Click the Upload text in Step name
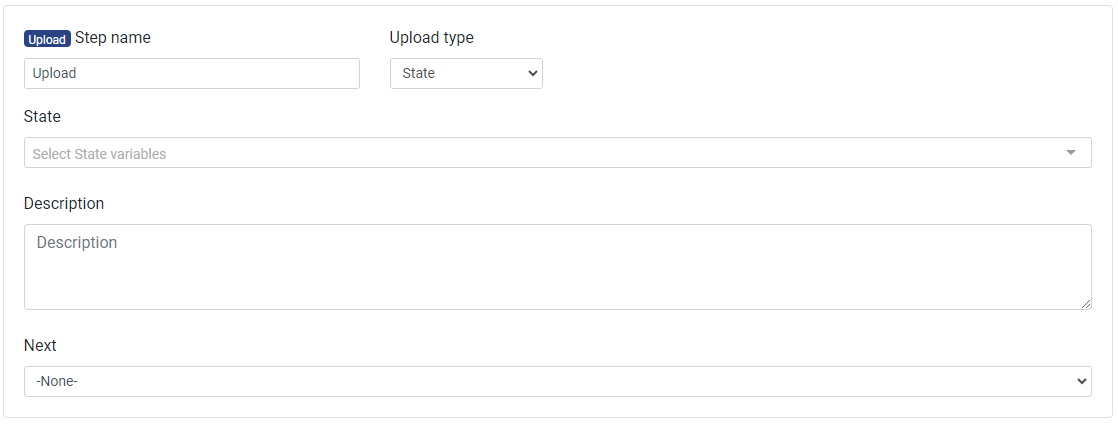The image size is (1118, 425). pos(54,73)
